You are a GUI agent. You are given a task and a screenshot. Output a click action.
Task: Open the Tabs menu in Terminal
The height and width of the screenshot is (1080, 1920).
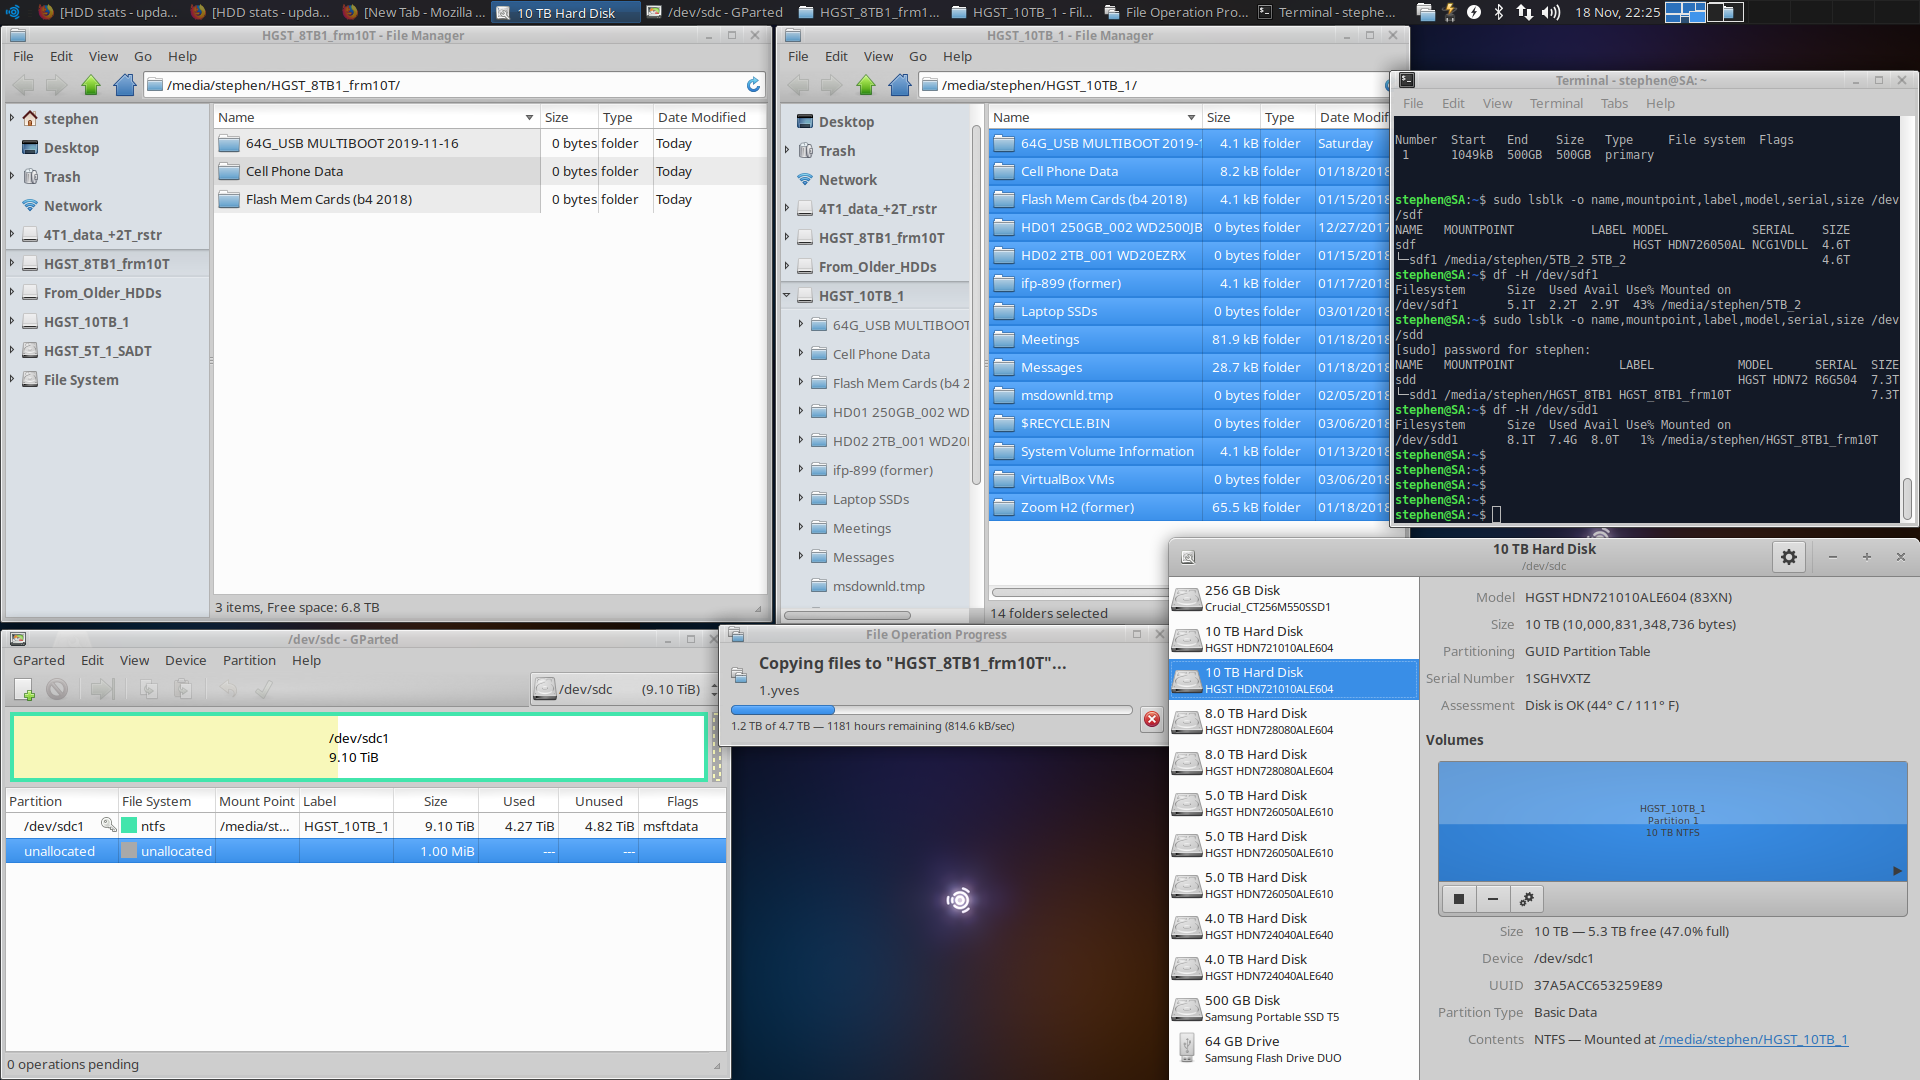pos(1614,103)
